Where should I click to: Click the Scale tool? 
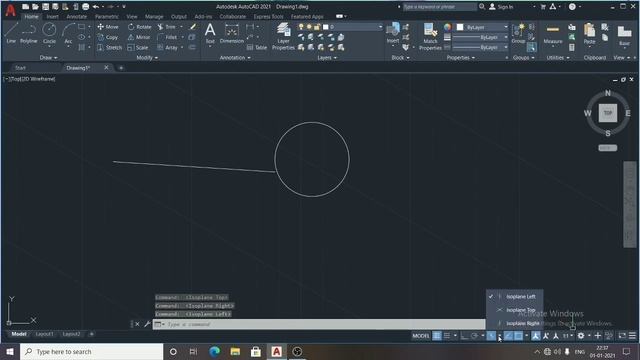click(138, 47)
